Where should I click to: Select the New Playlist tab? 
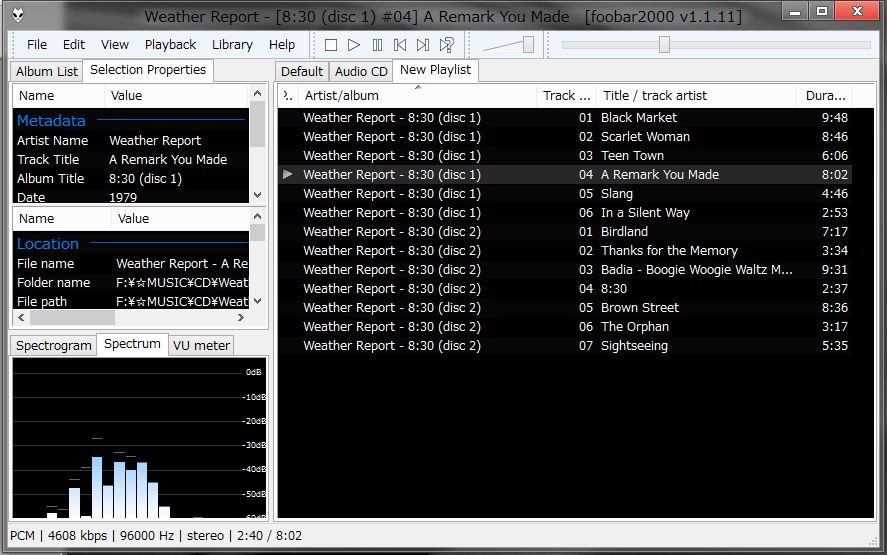tap(435, 70)
